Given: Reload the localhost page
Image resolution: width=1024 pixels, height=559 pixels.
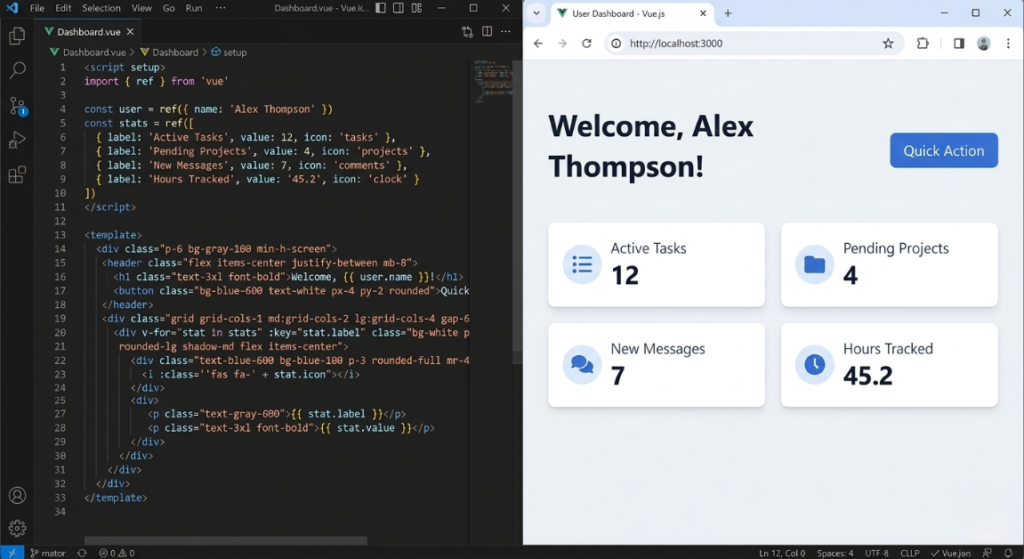Looking at the screenshot, I should (x=586, y=43).
